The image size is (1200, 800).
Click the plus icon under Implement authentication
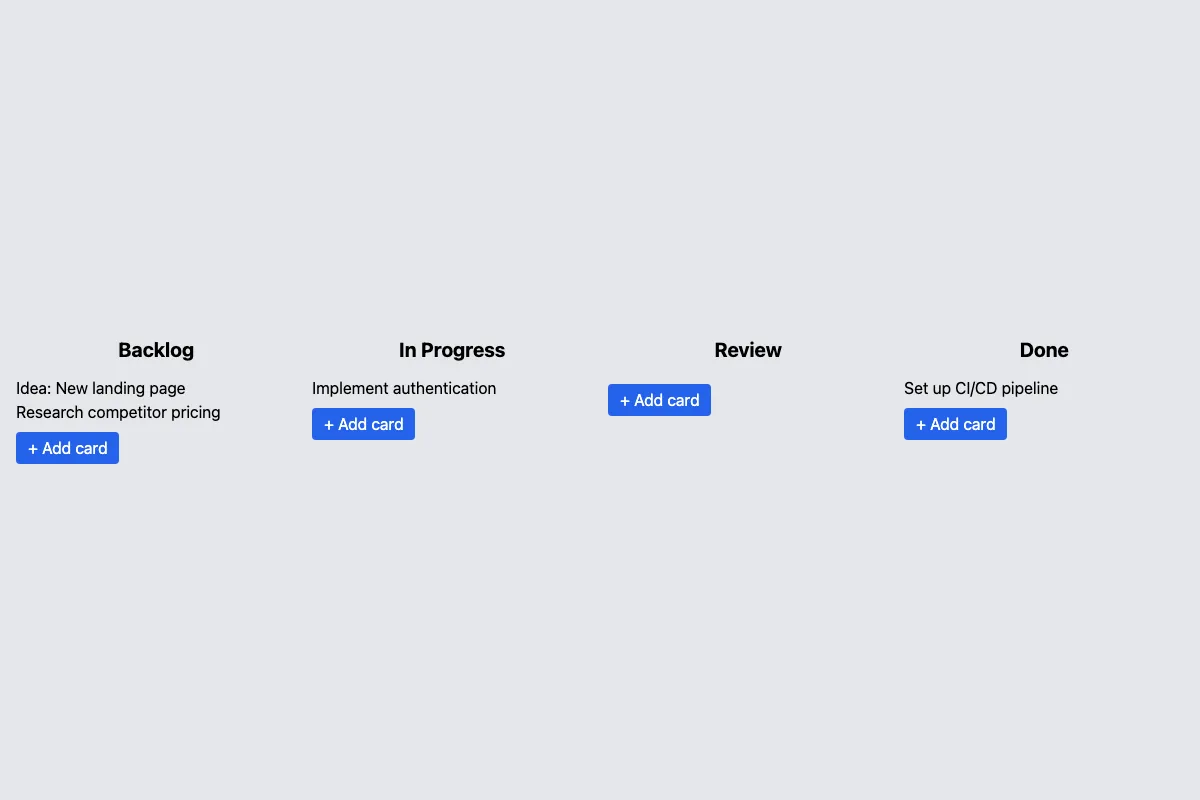pyautogui.click(x=329, y=425)
